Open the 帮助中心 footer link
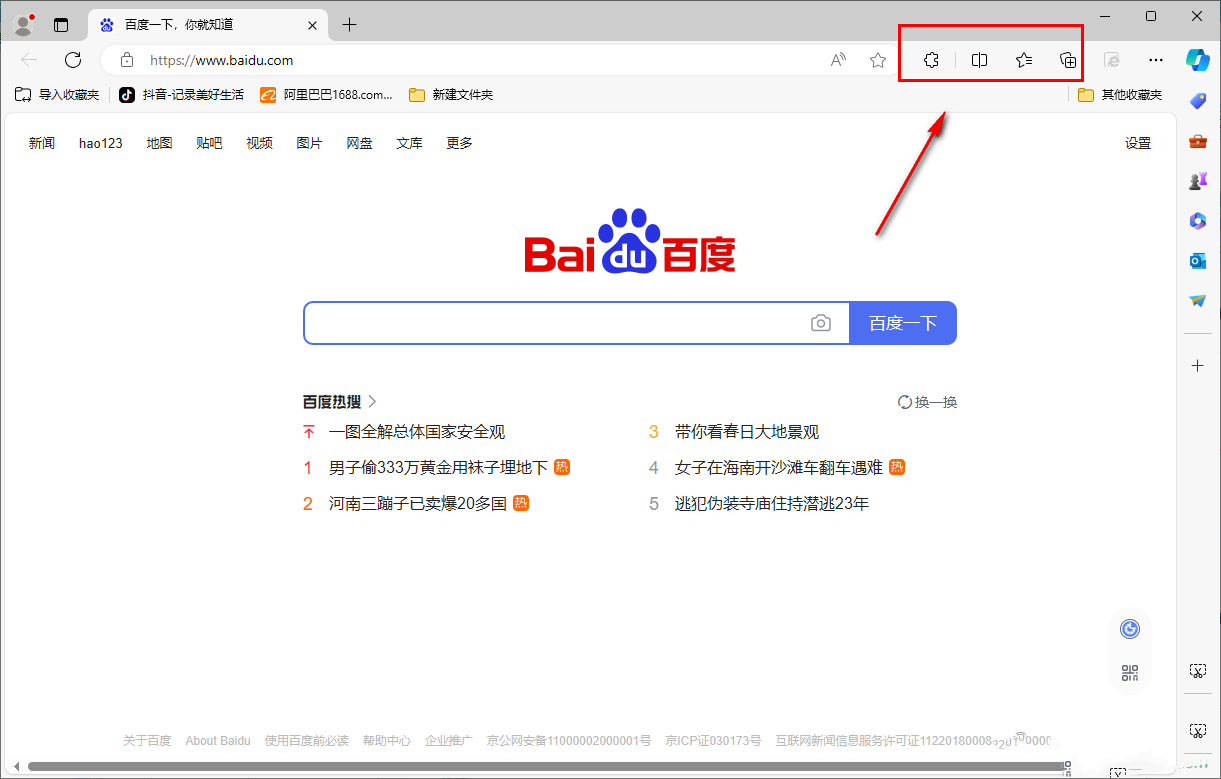Image resolution: width=1221 pixels, height=779 pixels. 387,741
